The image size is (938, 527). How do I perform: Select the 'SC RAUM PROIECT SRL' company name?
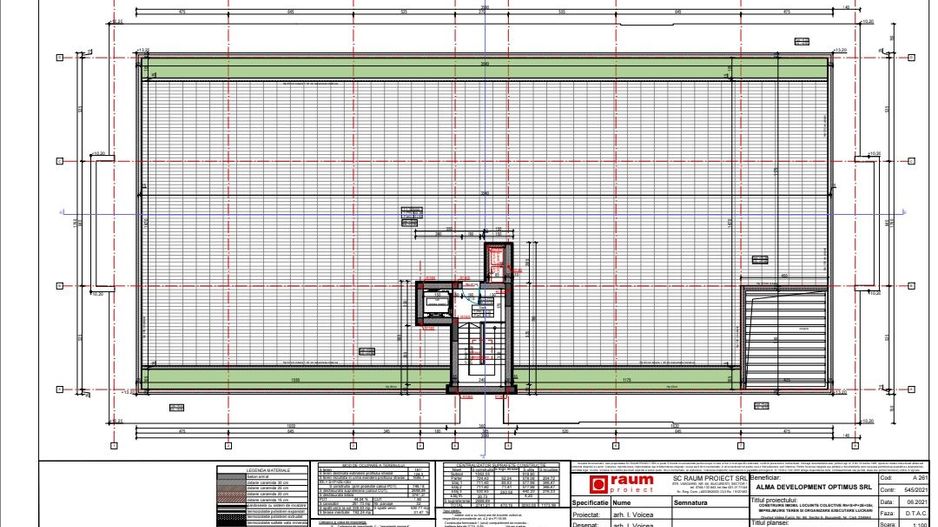pyautogui.click(x=709, y=479)
